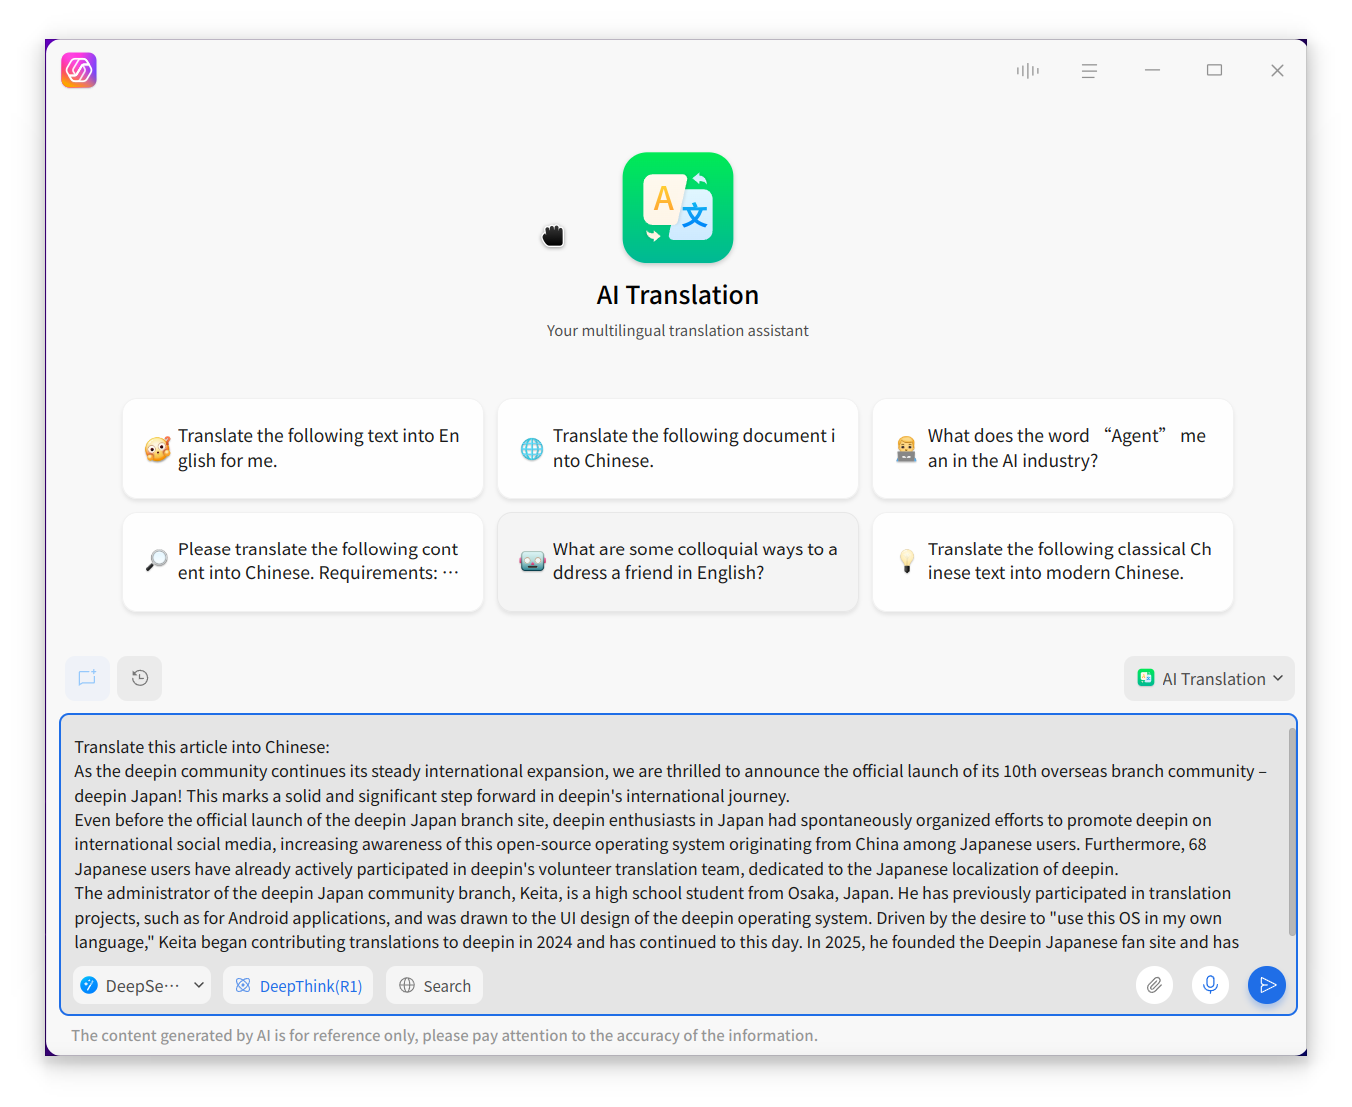Expand the AI Translation assistant selector

[1209, 678]
